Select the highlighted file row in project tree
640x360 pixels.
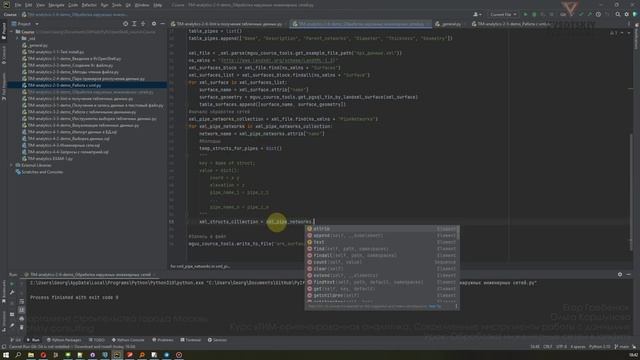click(87, 85)
